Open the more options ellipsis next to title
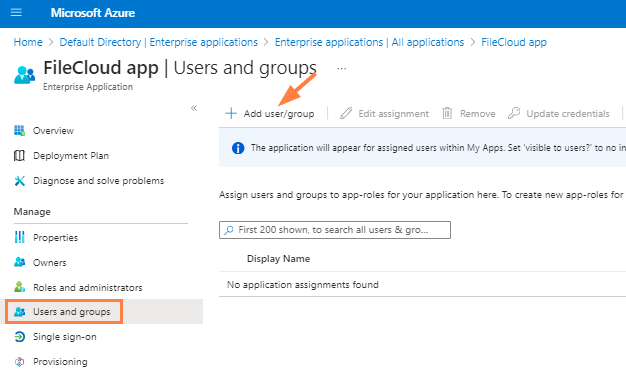 pyautogui.click(x=341, y=69)
